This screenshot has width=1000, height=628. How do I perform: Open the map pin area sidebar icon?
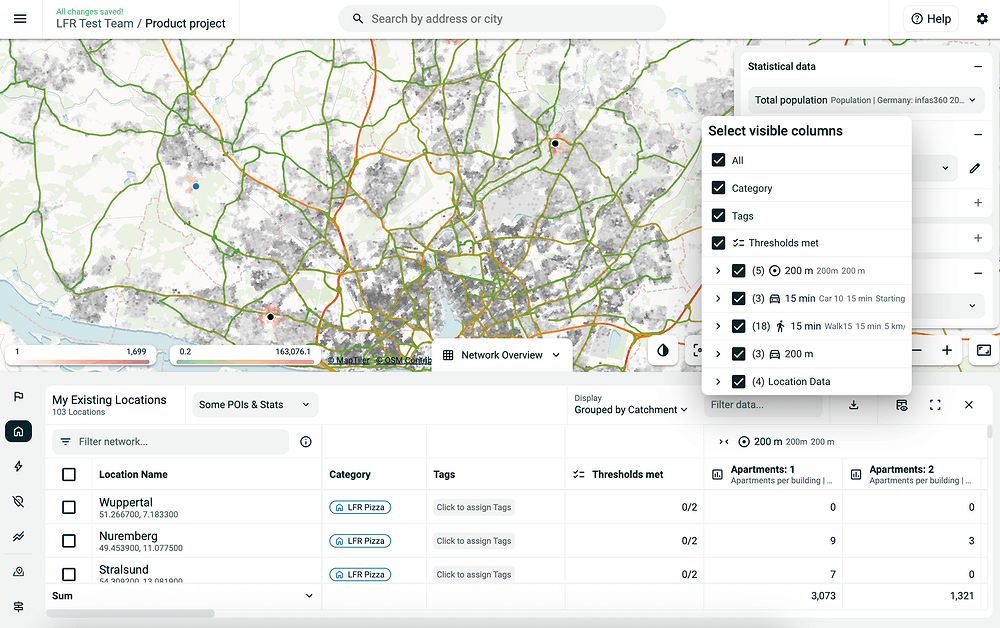(x=18, y=572)
